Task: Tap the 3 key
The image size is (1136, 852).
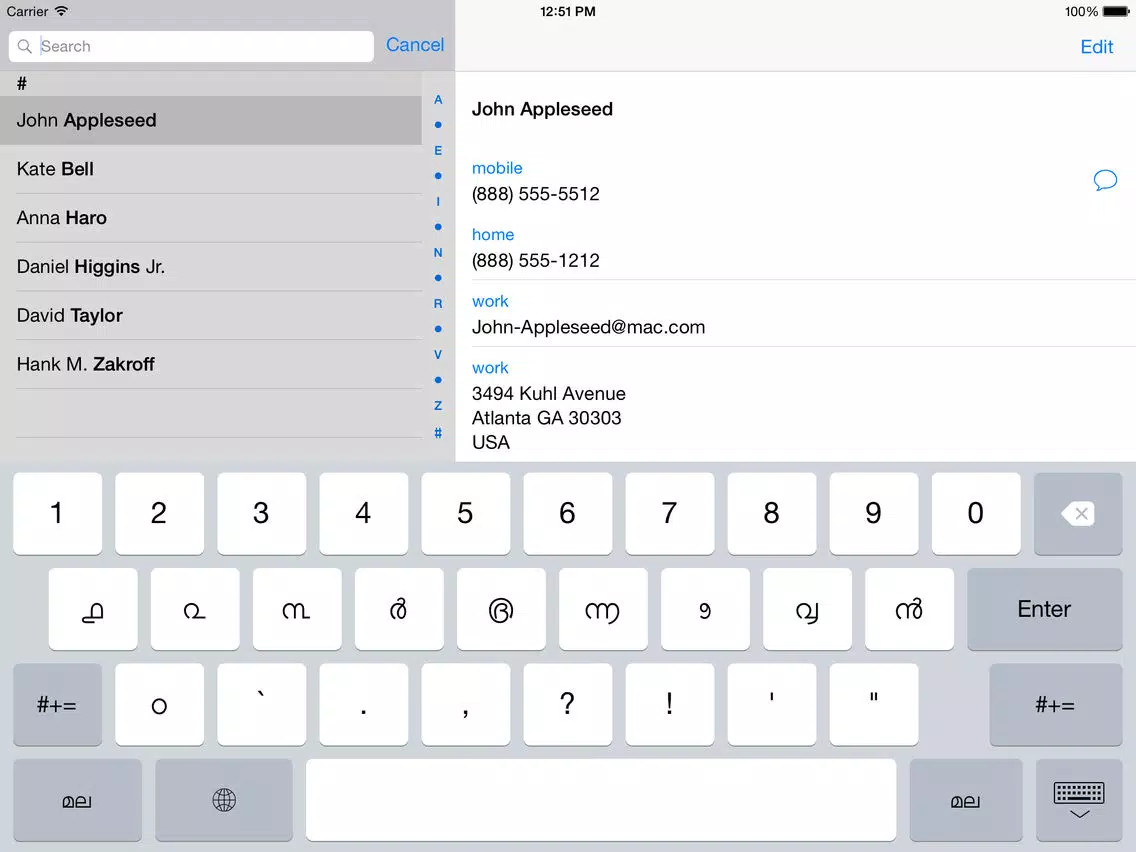Action: point(262,514)
